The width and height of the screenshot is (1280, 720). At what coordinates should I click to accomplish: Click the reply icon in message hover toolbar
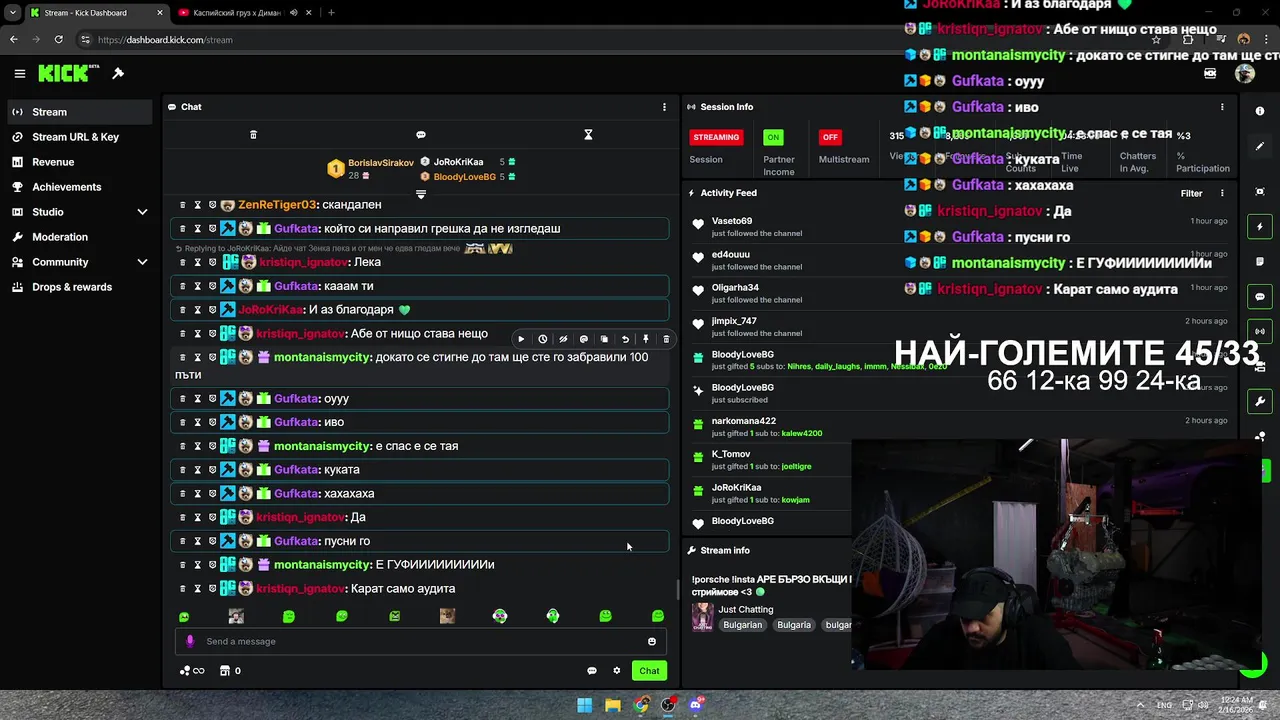tap(584, 339)
